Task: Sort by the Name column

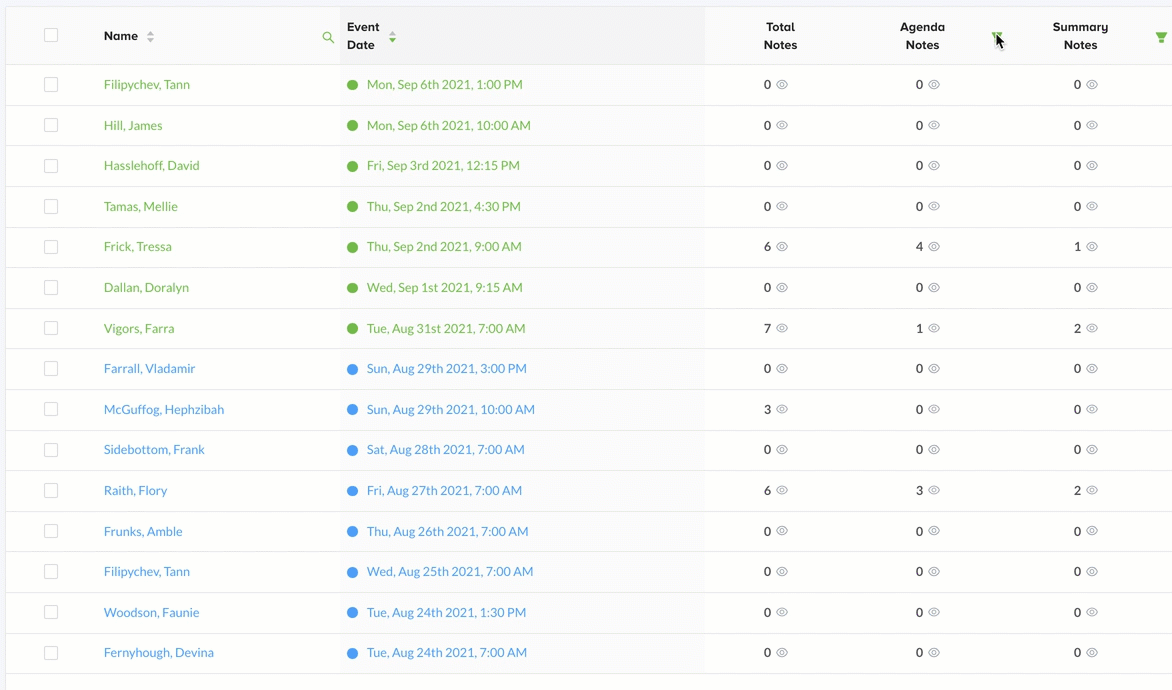Action: point(150,37)
